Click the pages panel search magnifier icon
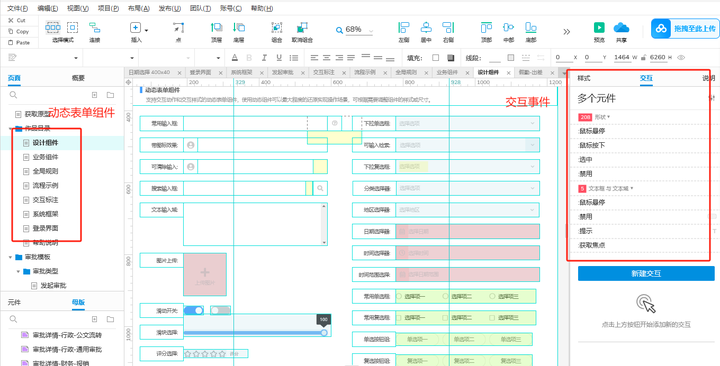Screen dimensions: 720x366 pos(13,95)
